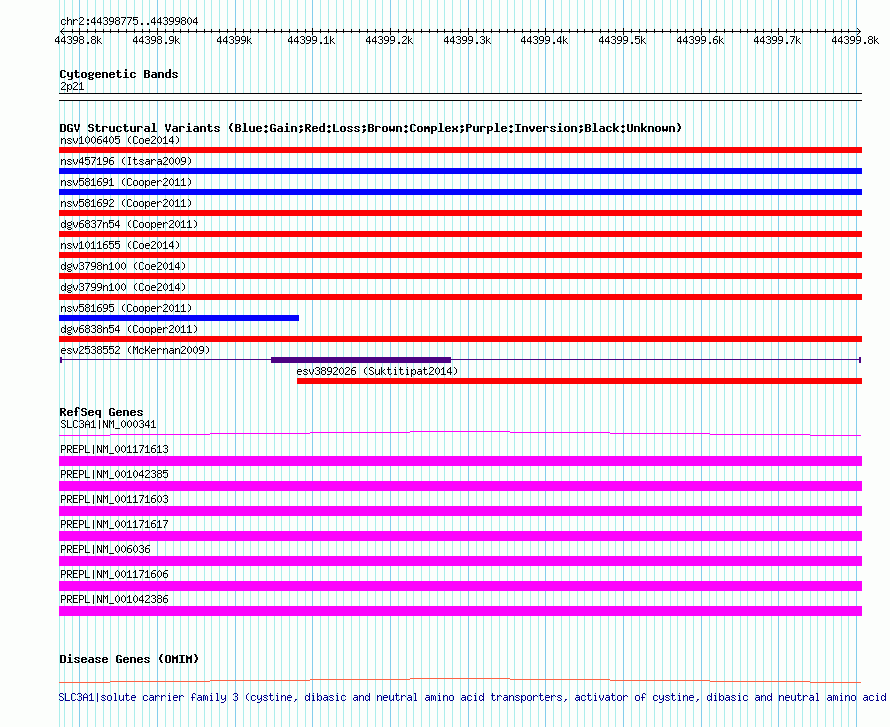Click magenta bar under PREPL|NM_006036
890x727 pixels.
click(x=460, y=561)
